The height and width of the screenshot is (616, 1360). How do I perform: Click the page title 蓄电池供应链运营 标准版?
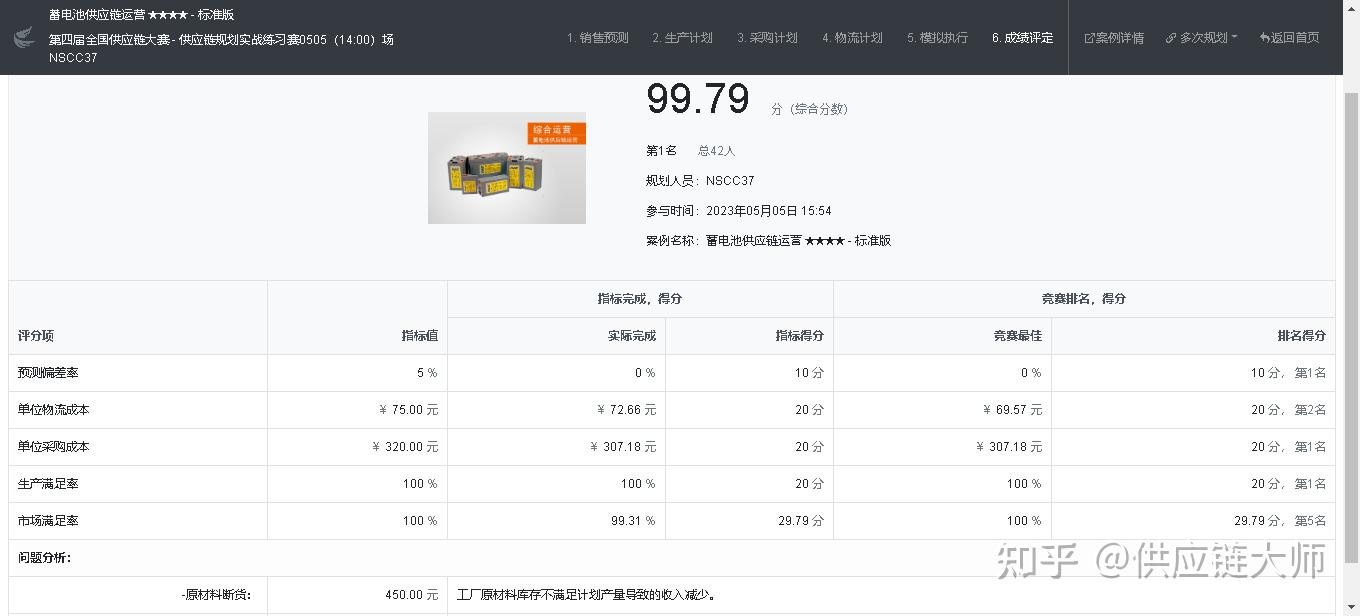[141, 15]
